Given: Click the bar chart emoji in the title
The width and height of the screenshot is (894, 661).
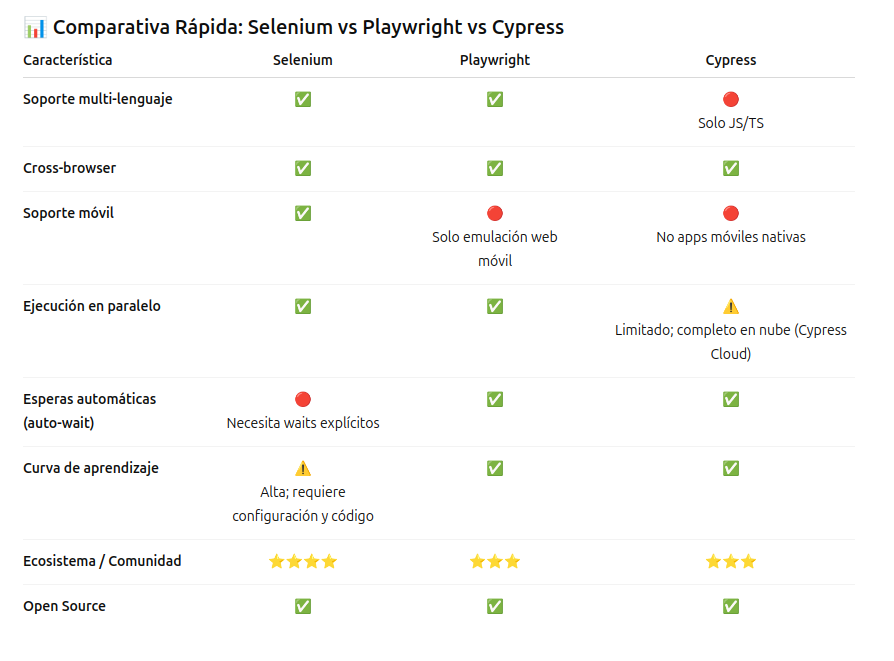Looking at the screenshot, I should pyautogui.click(x=34, y=28).
